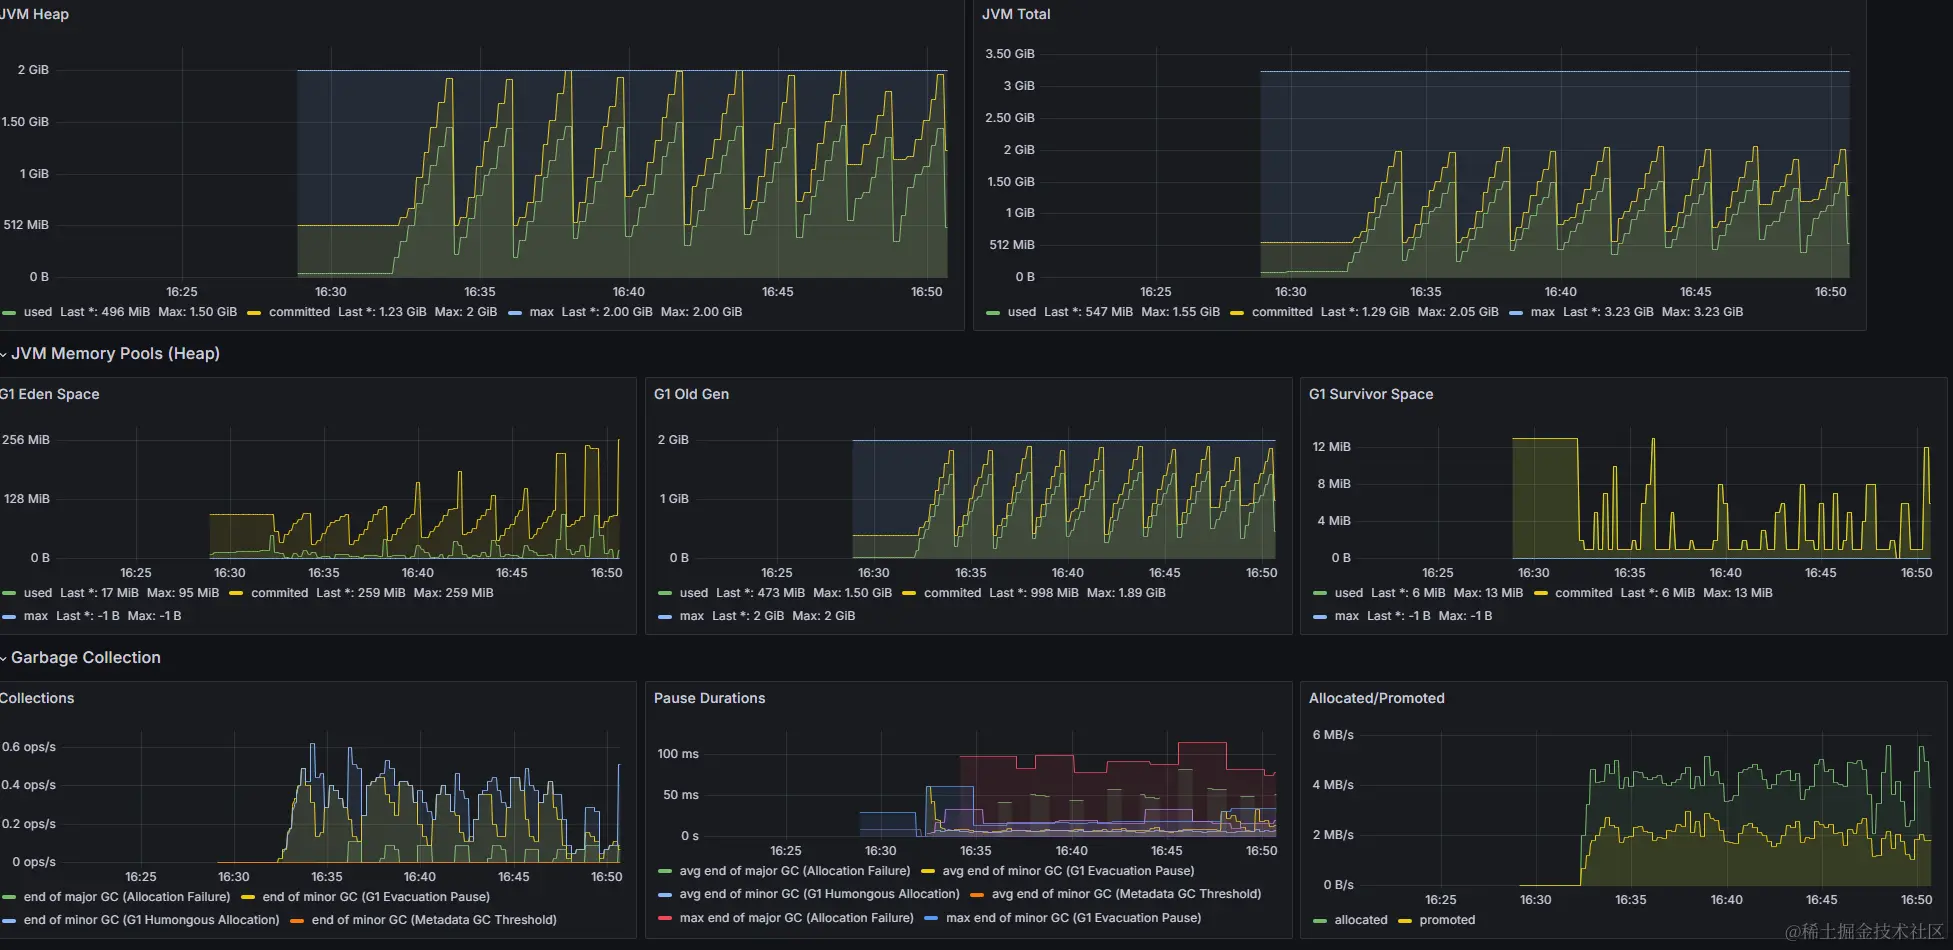Image resolution: width=1953 pixels, height=950 pixels.
Task: Toggle the 'commited' series in G1 Old Gen legend
Action: click(x=952, y=593)
